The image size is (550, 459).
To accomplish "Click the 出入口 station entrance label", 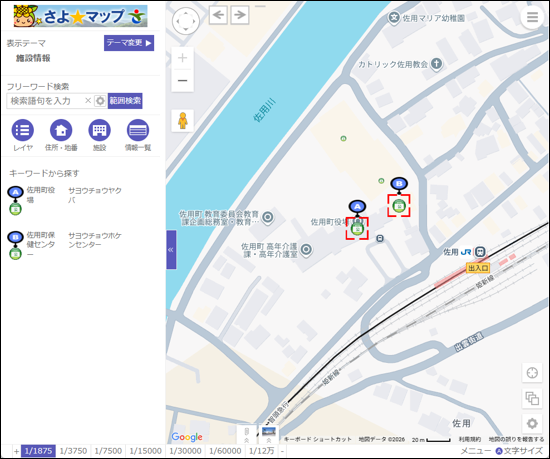I will point(478,268).
